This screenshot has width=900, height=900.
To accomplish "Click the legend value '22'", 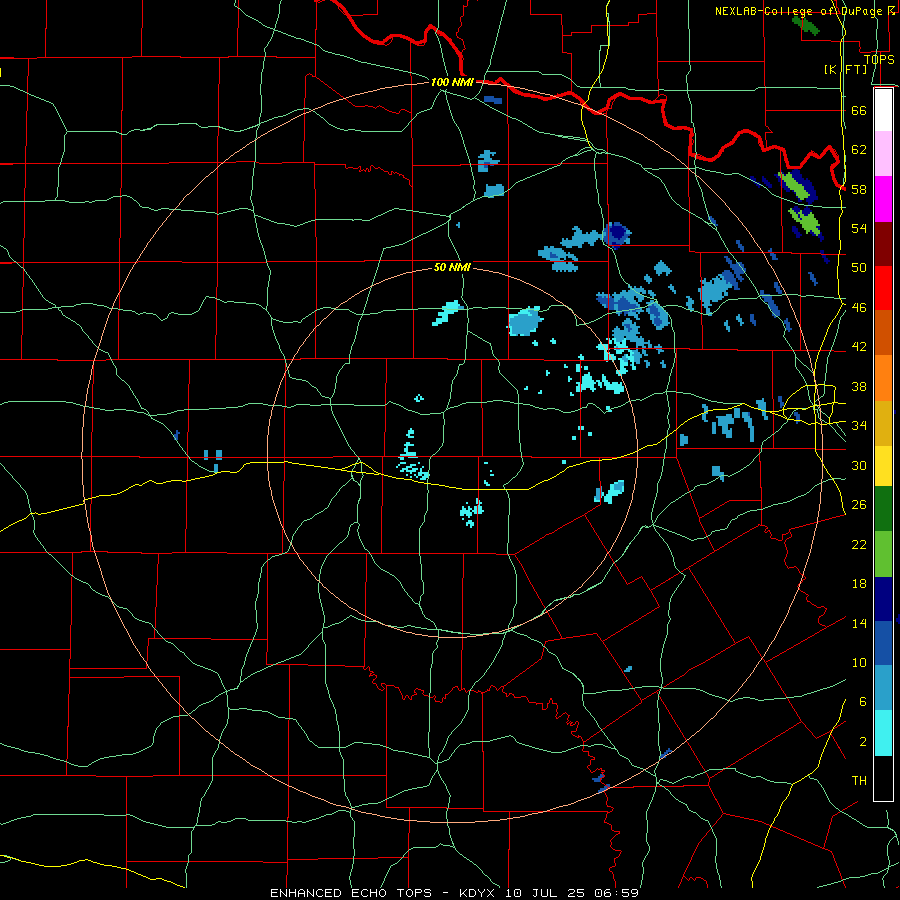I will point(859,544).
